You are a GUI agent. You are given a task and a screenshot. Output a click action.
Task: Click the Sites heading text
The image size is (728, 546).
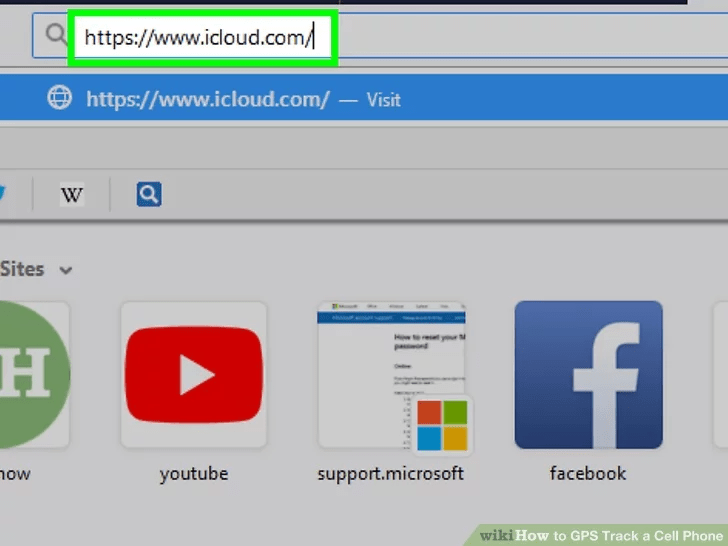click(x=22, y=269)
